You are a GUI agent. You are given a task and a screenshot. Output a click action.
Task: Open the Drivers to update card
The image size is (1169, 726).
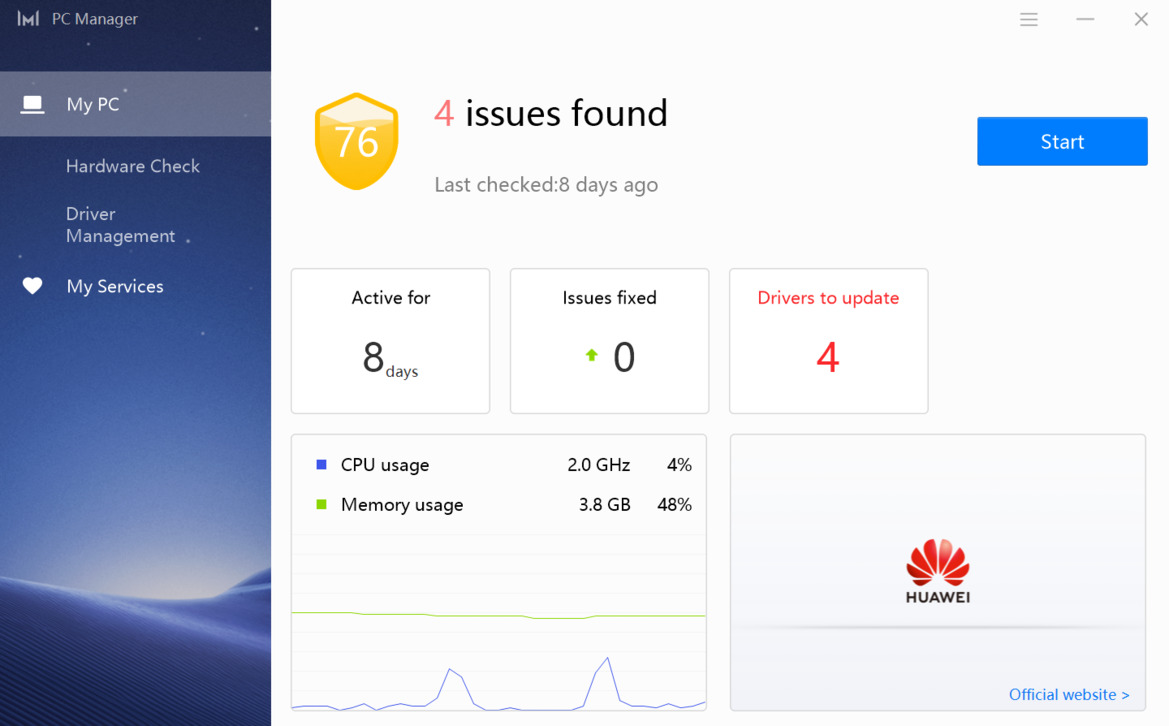pyautogui.click(x=829, y=341)
